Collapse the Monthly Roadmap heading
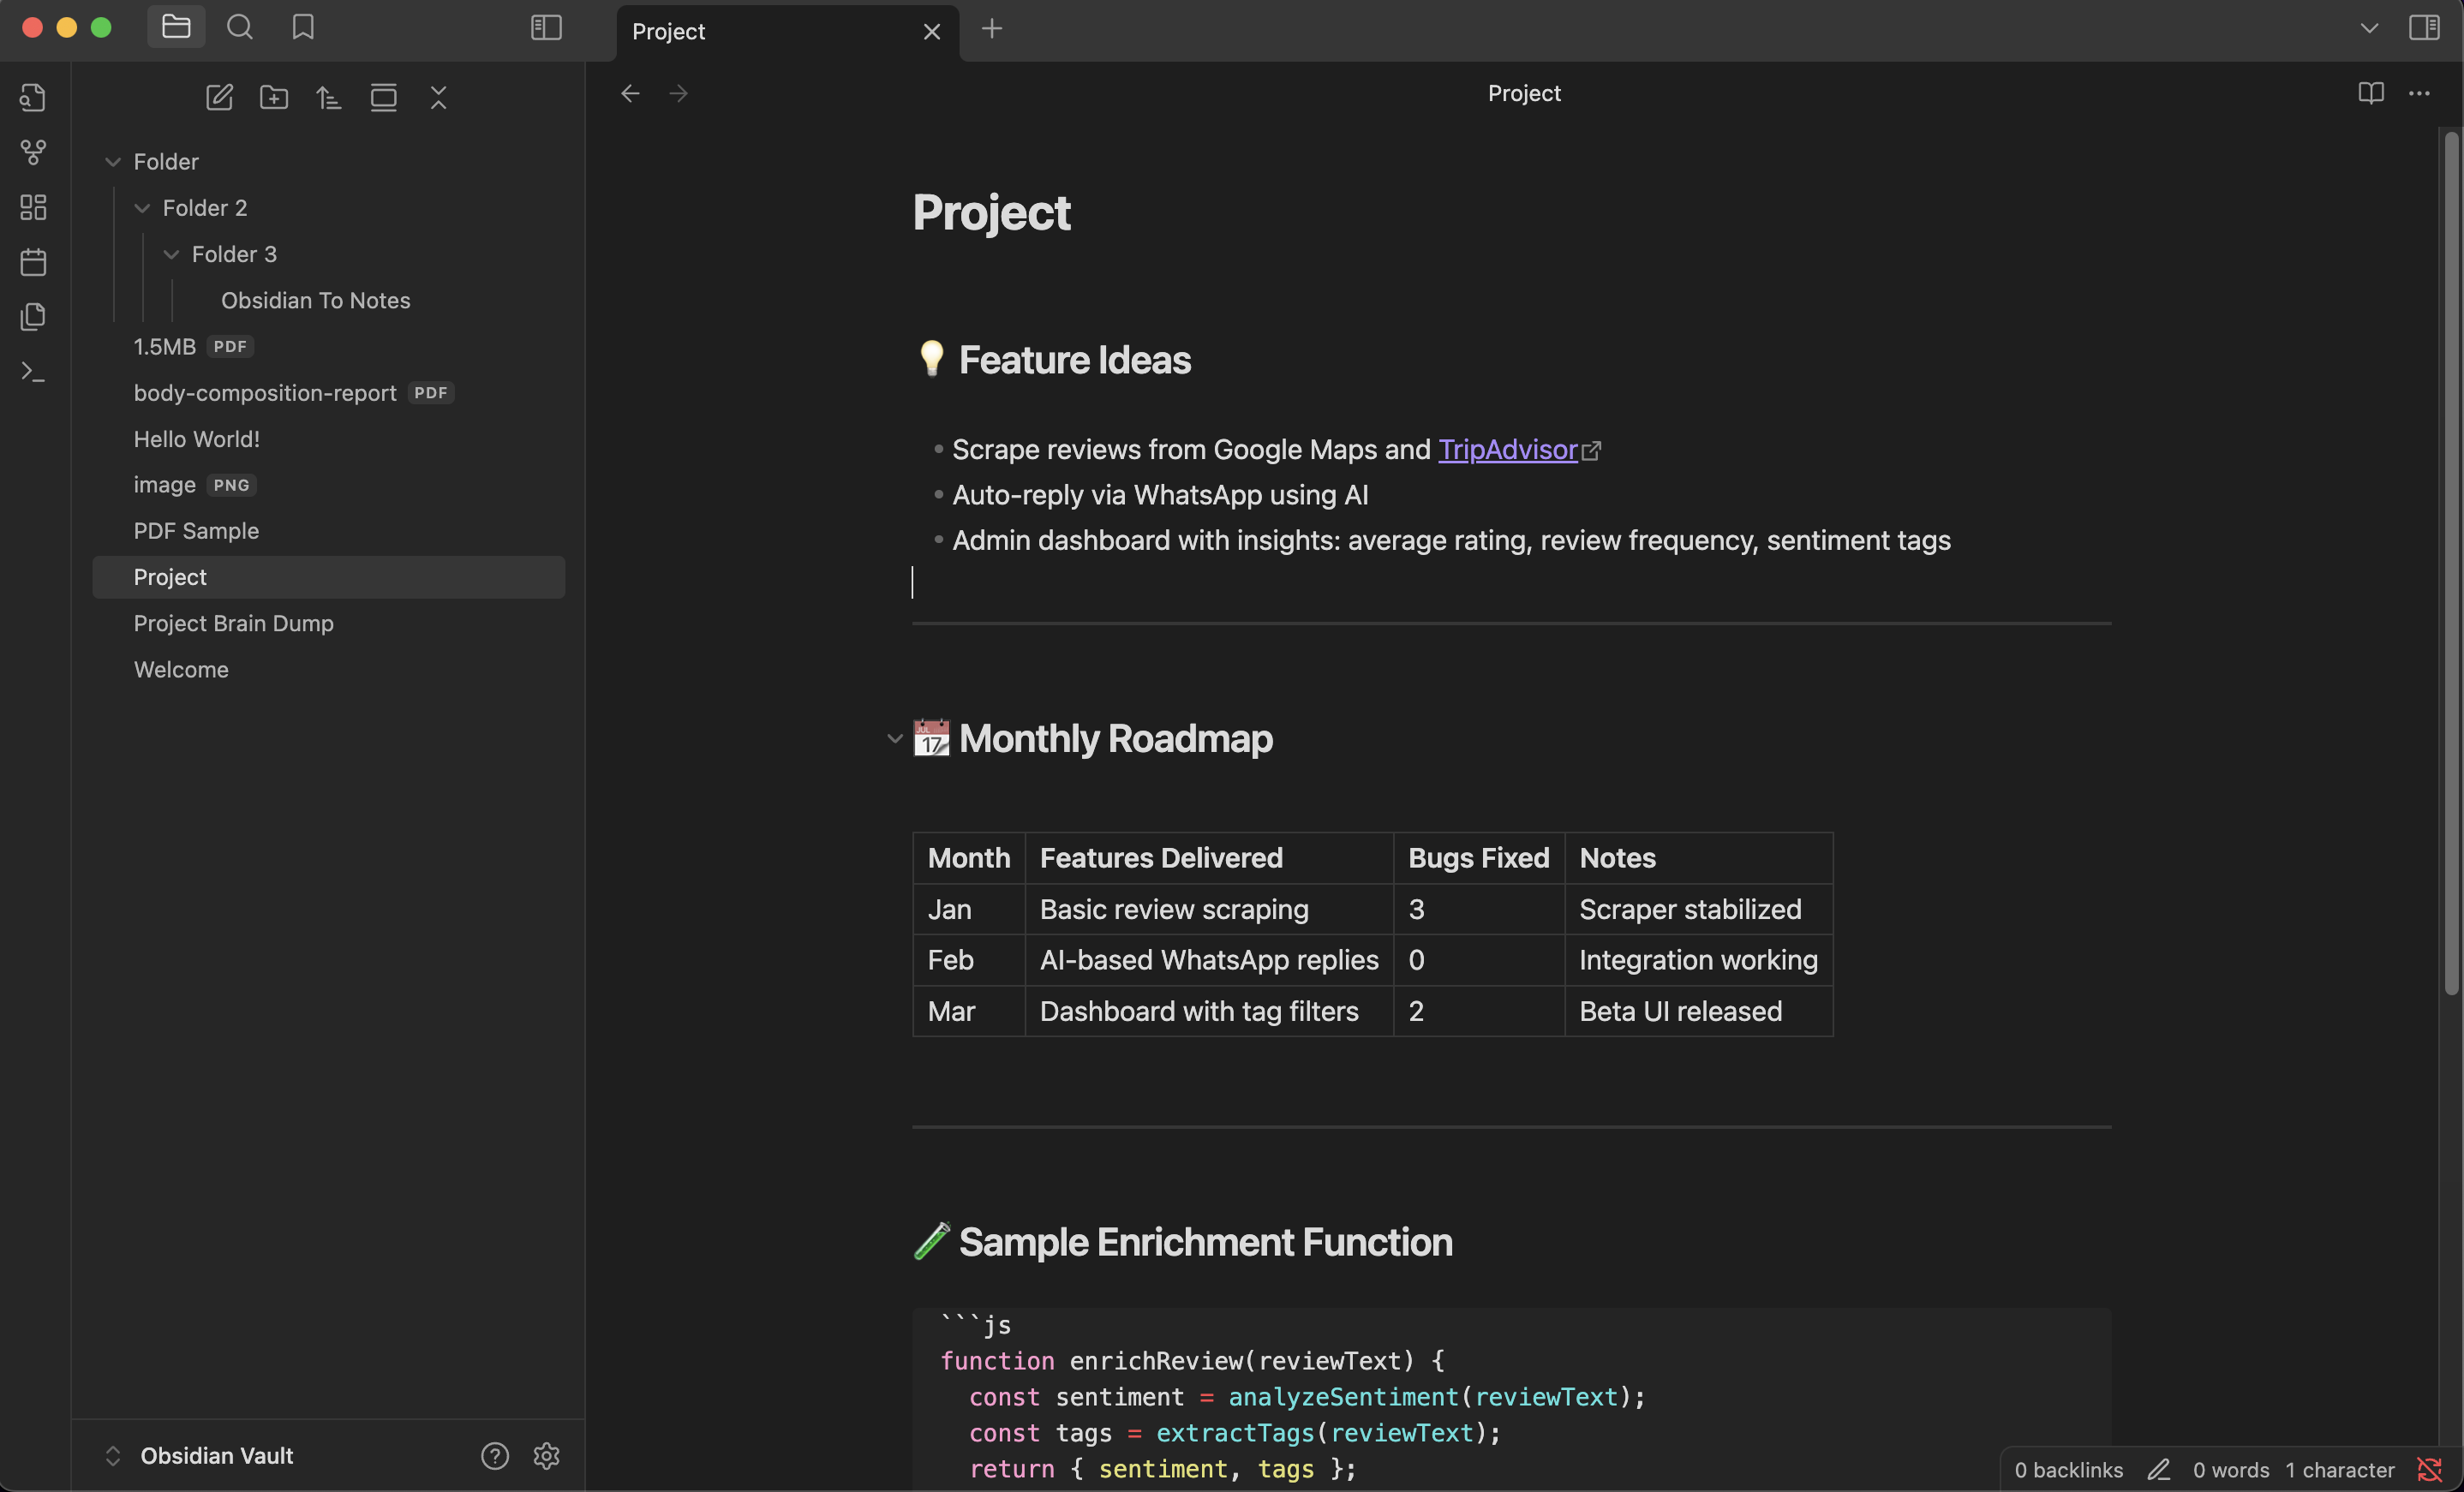This screenshot has width=2464, height=1492. pyautogui.click(x=894, y=739)
